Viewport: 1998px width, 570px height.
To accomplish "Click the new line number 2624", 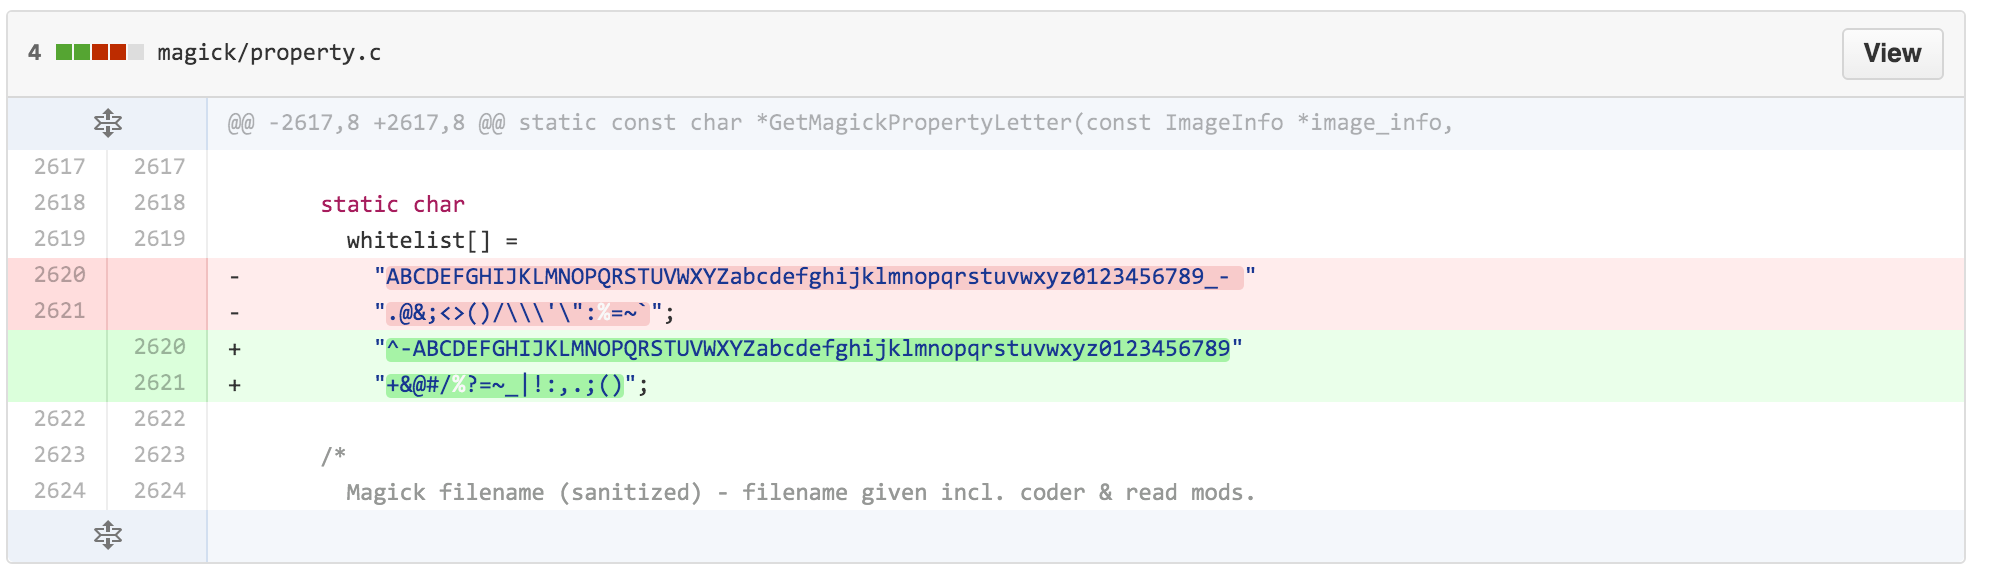I will click(159, 491).
